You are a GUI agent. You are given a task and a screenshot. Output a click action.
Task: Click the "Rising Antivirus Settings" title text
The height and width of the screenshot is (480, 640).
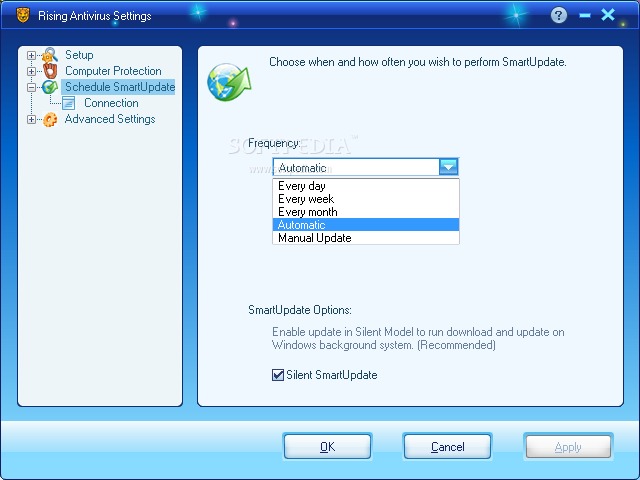[x=95, y=16]
